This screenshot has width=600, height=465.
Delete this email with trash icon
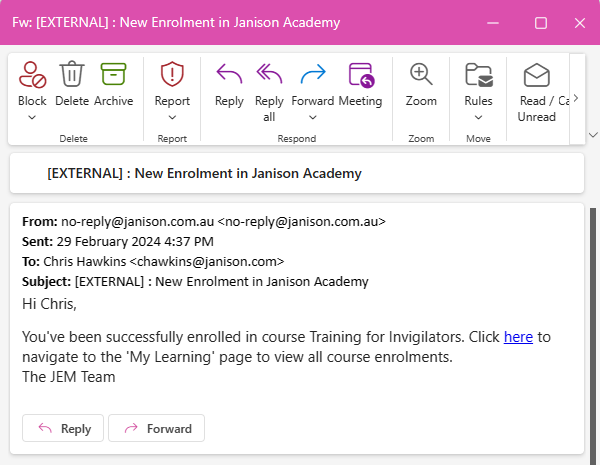click(x=71, y=76)
